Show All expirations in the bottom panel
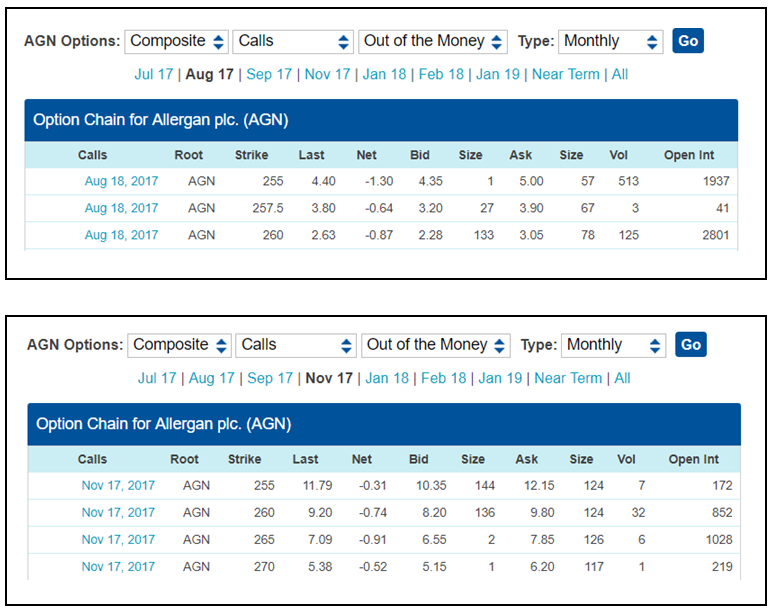The image size is (776, 616). (622, 378)
